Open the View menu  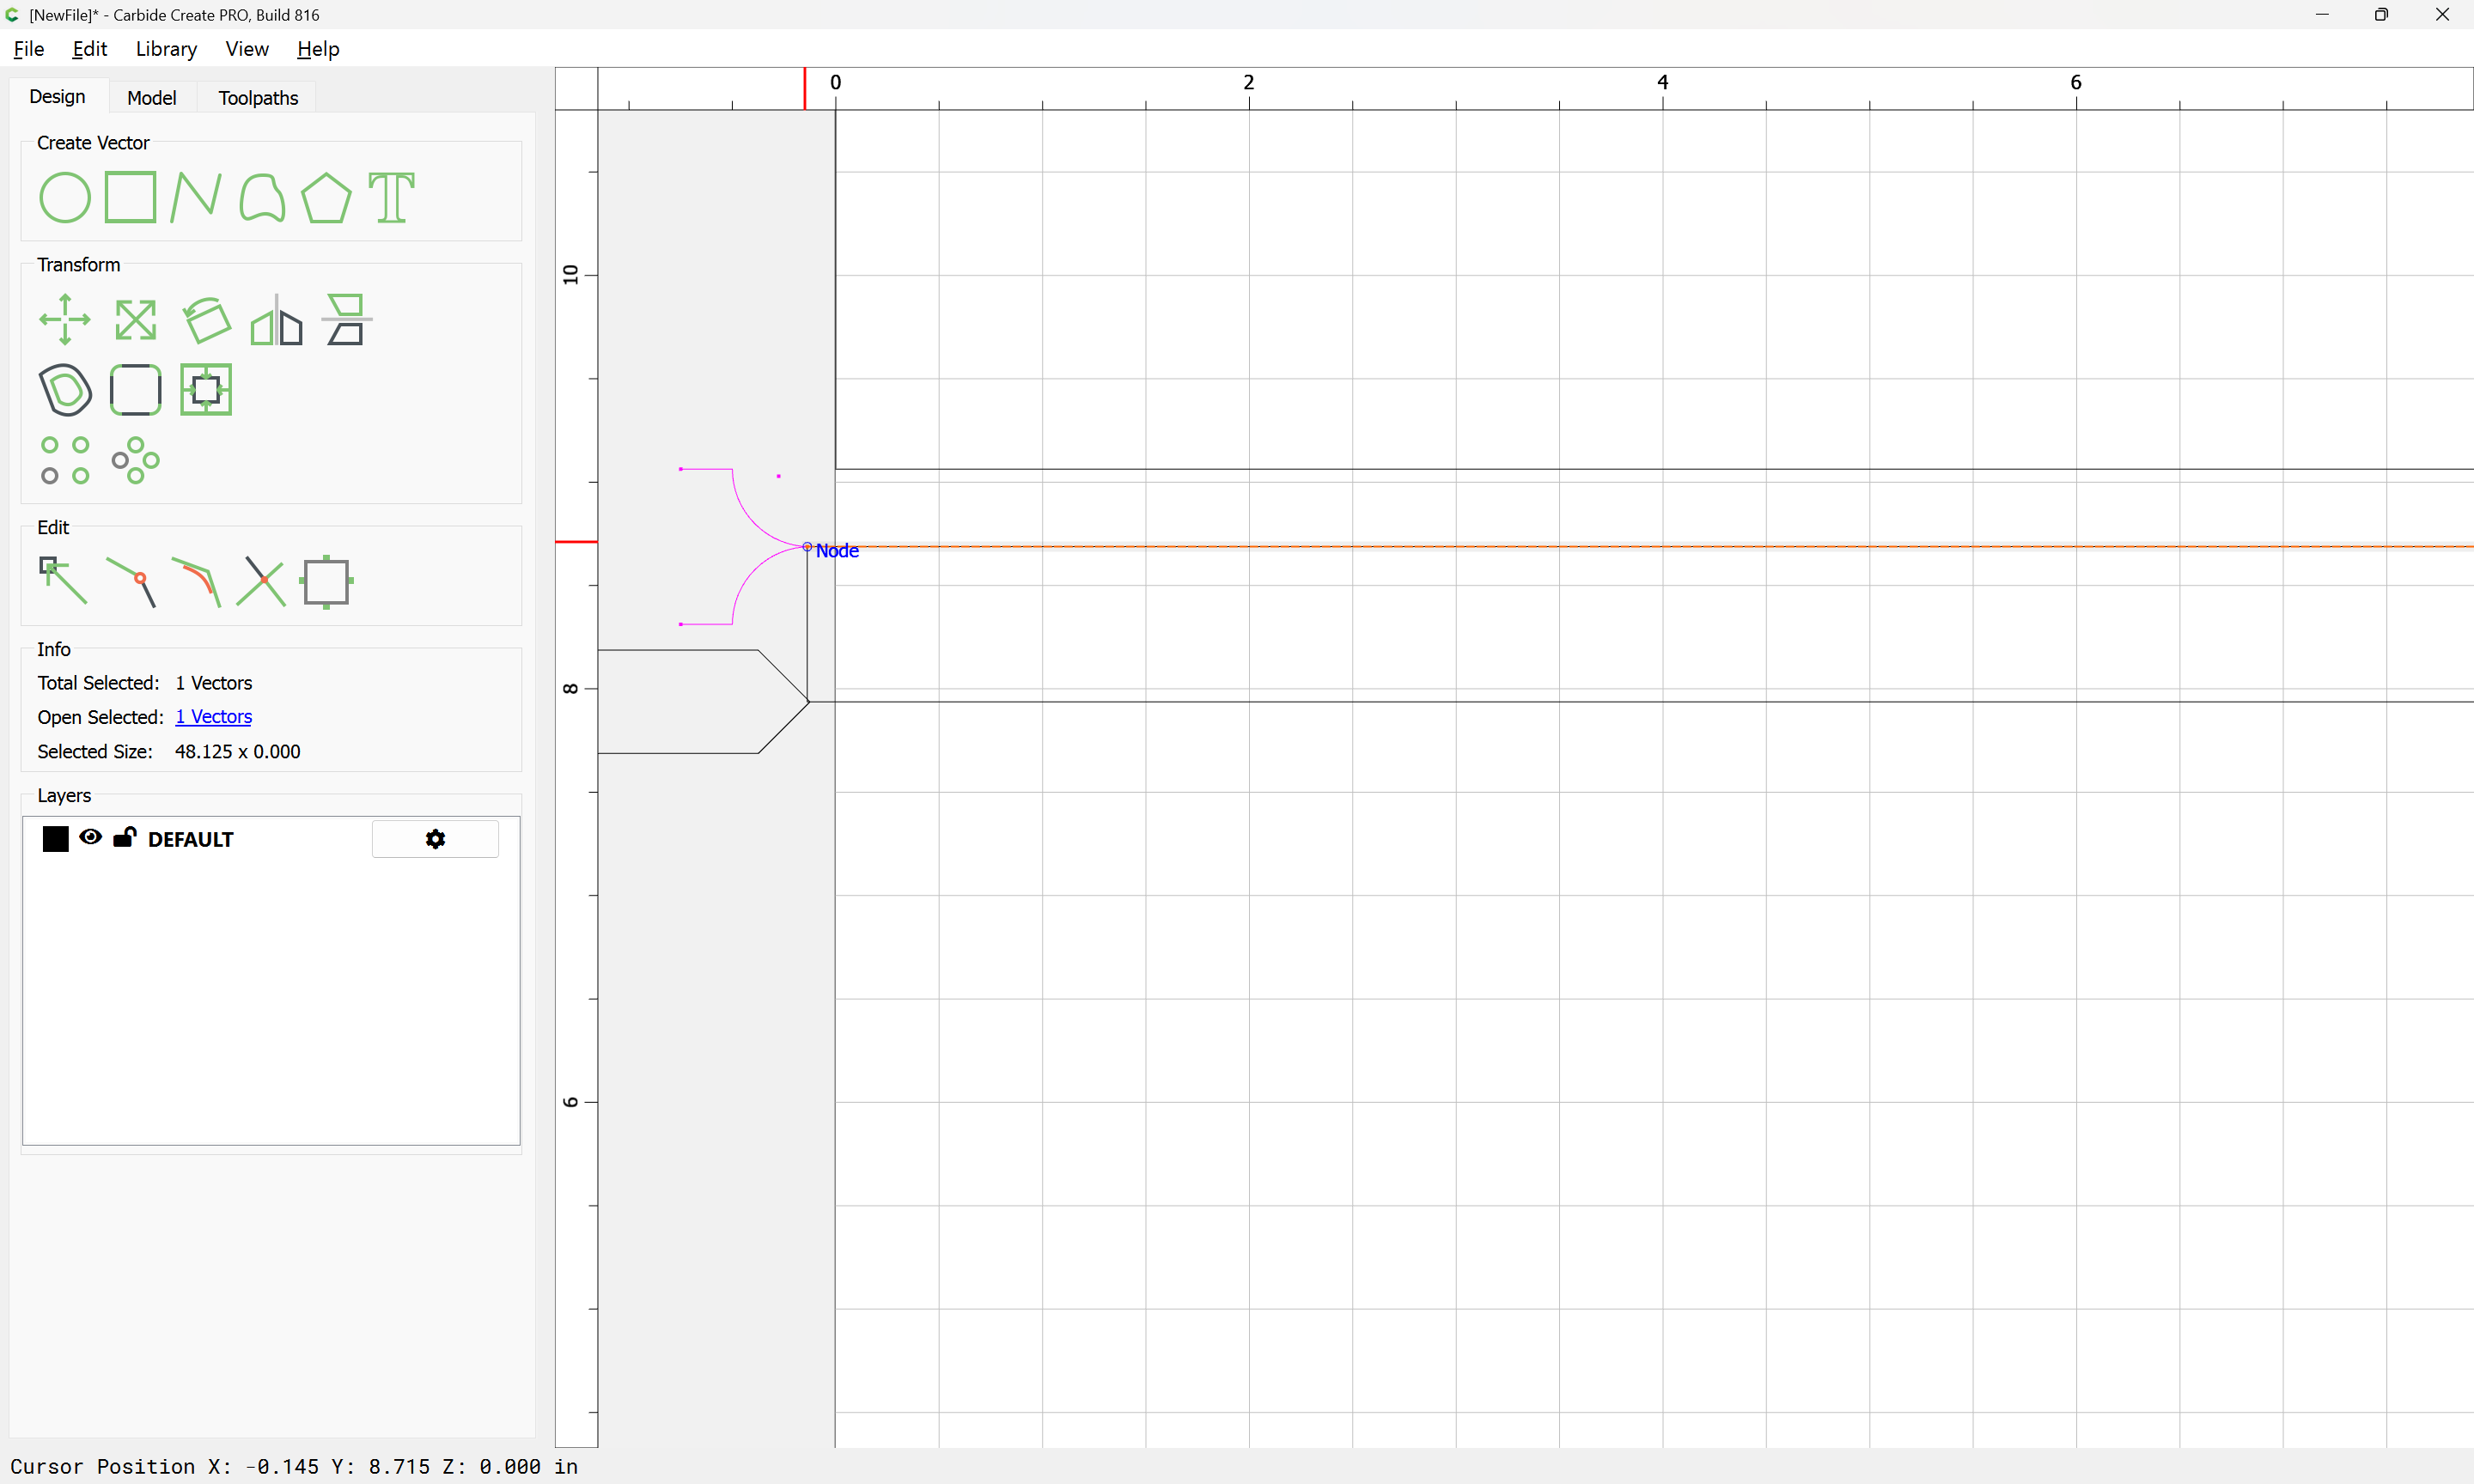pyautogui.click(x=247, y=49)
